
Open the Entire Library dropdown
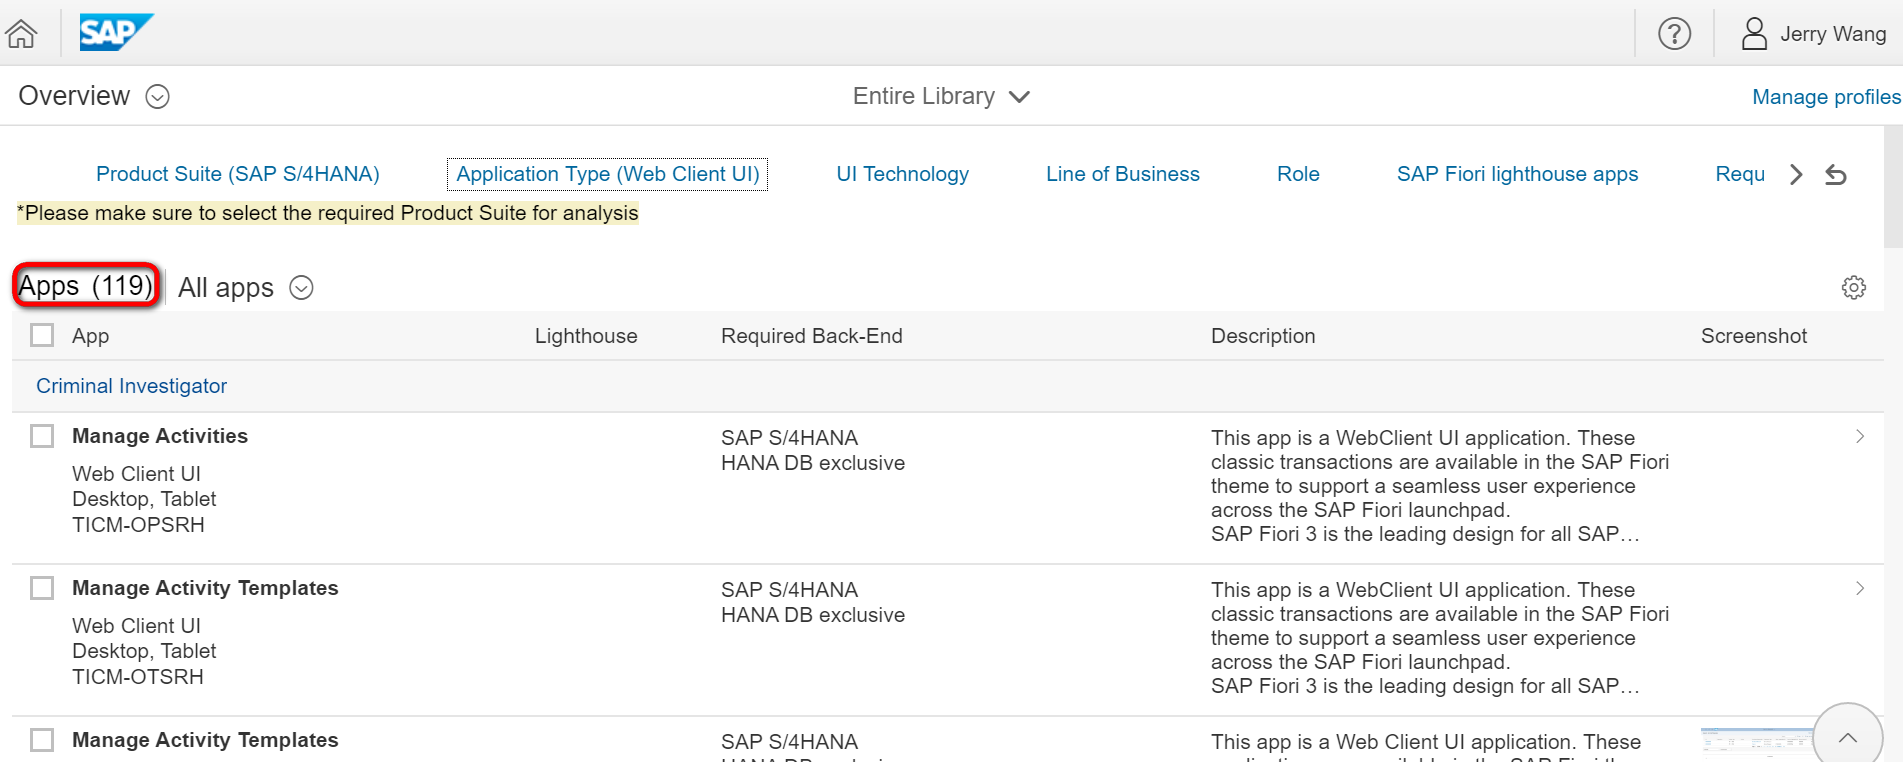click(940, 97)
